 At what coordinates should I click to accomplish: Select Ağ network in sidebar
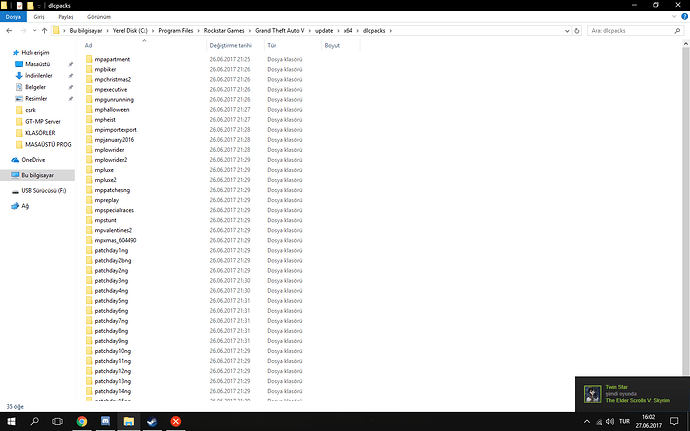click(x=25, y=206)
